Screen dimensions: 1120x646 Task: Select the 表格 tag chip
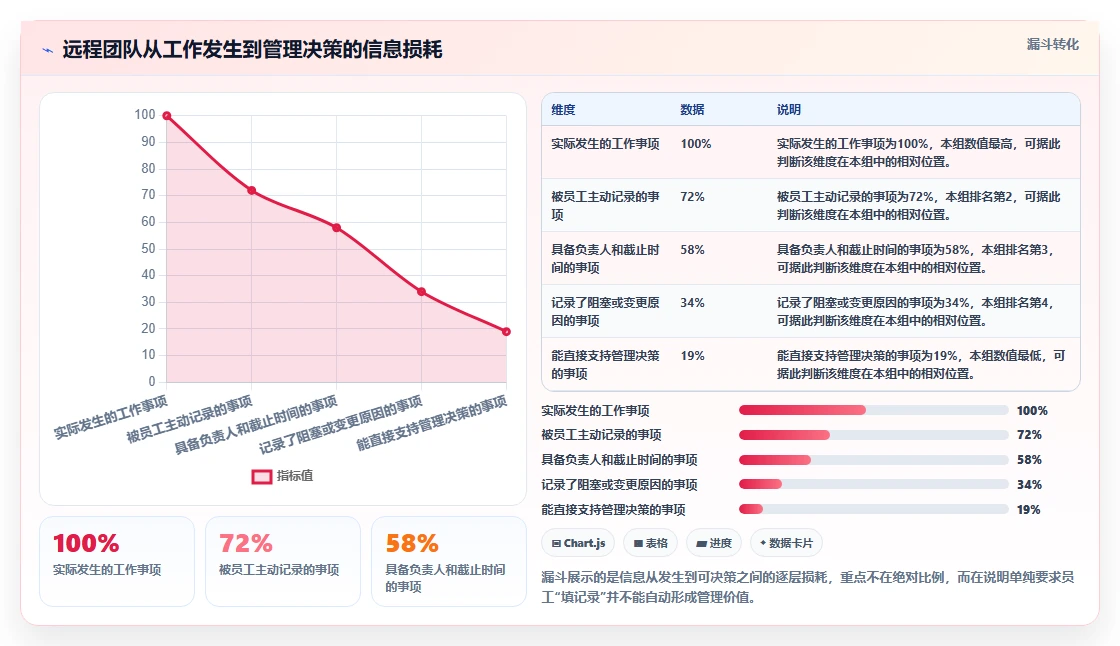click(651, 543)
